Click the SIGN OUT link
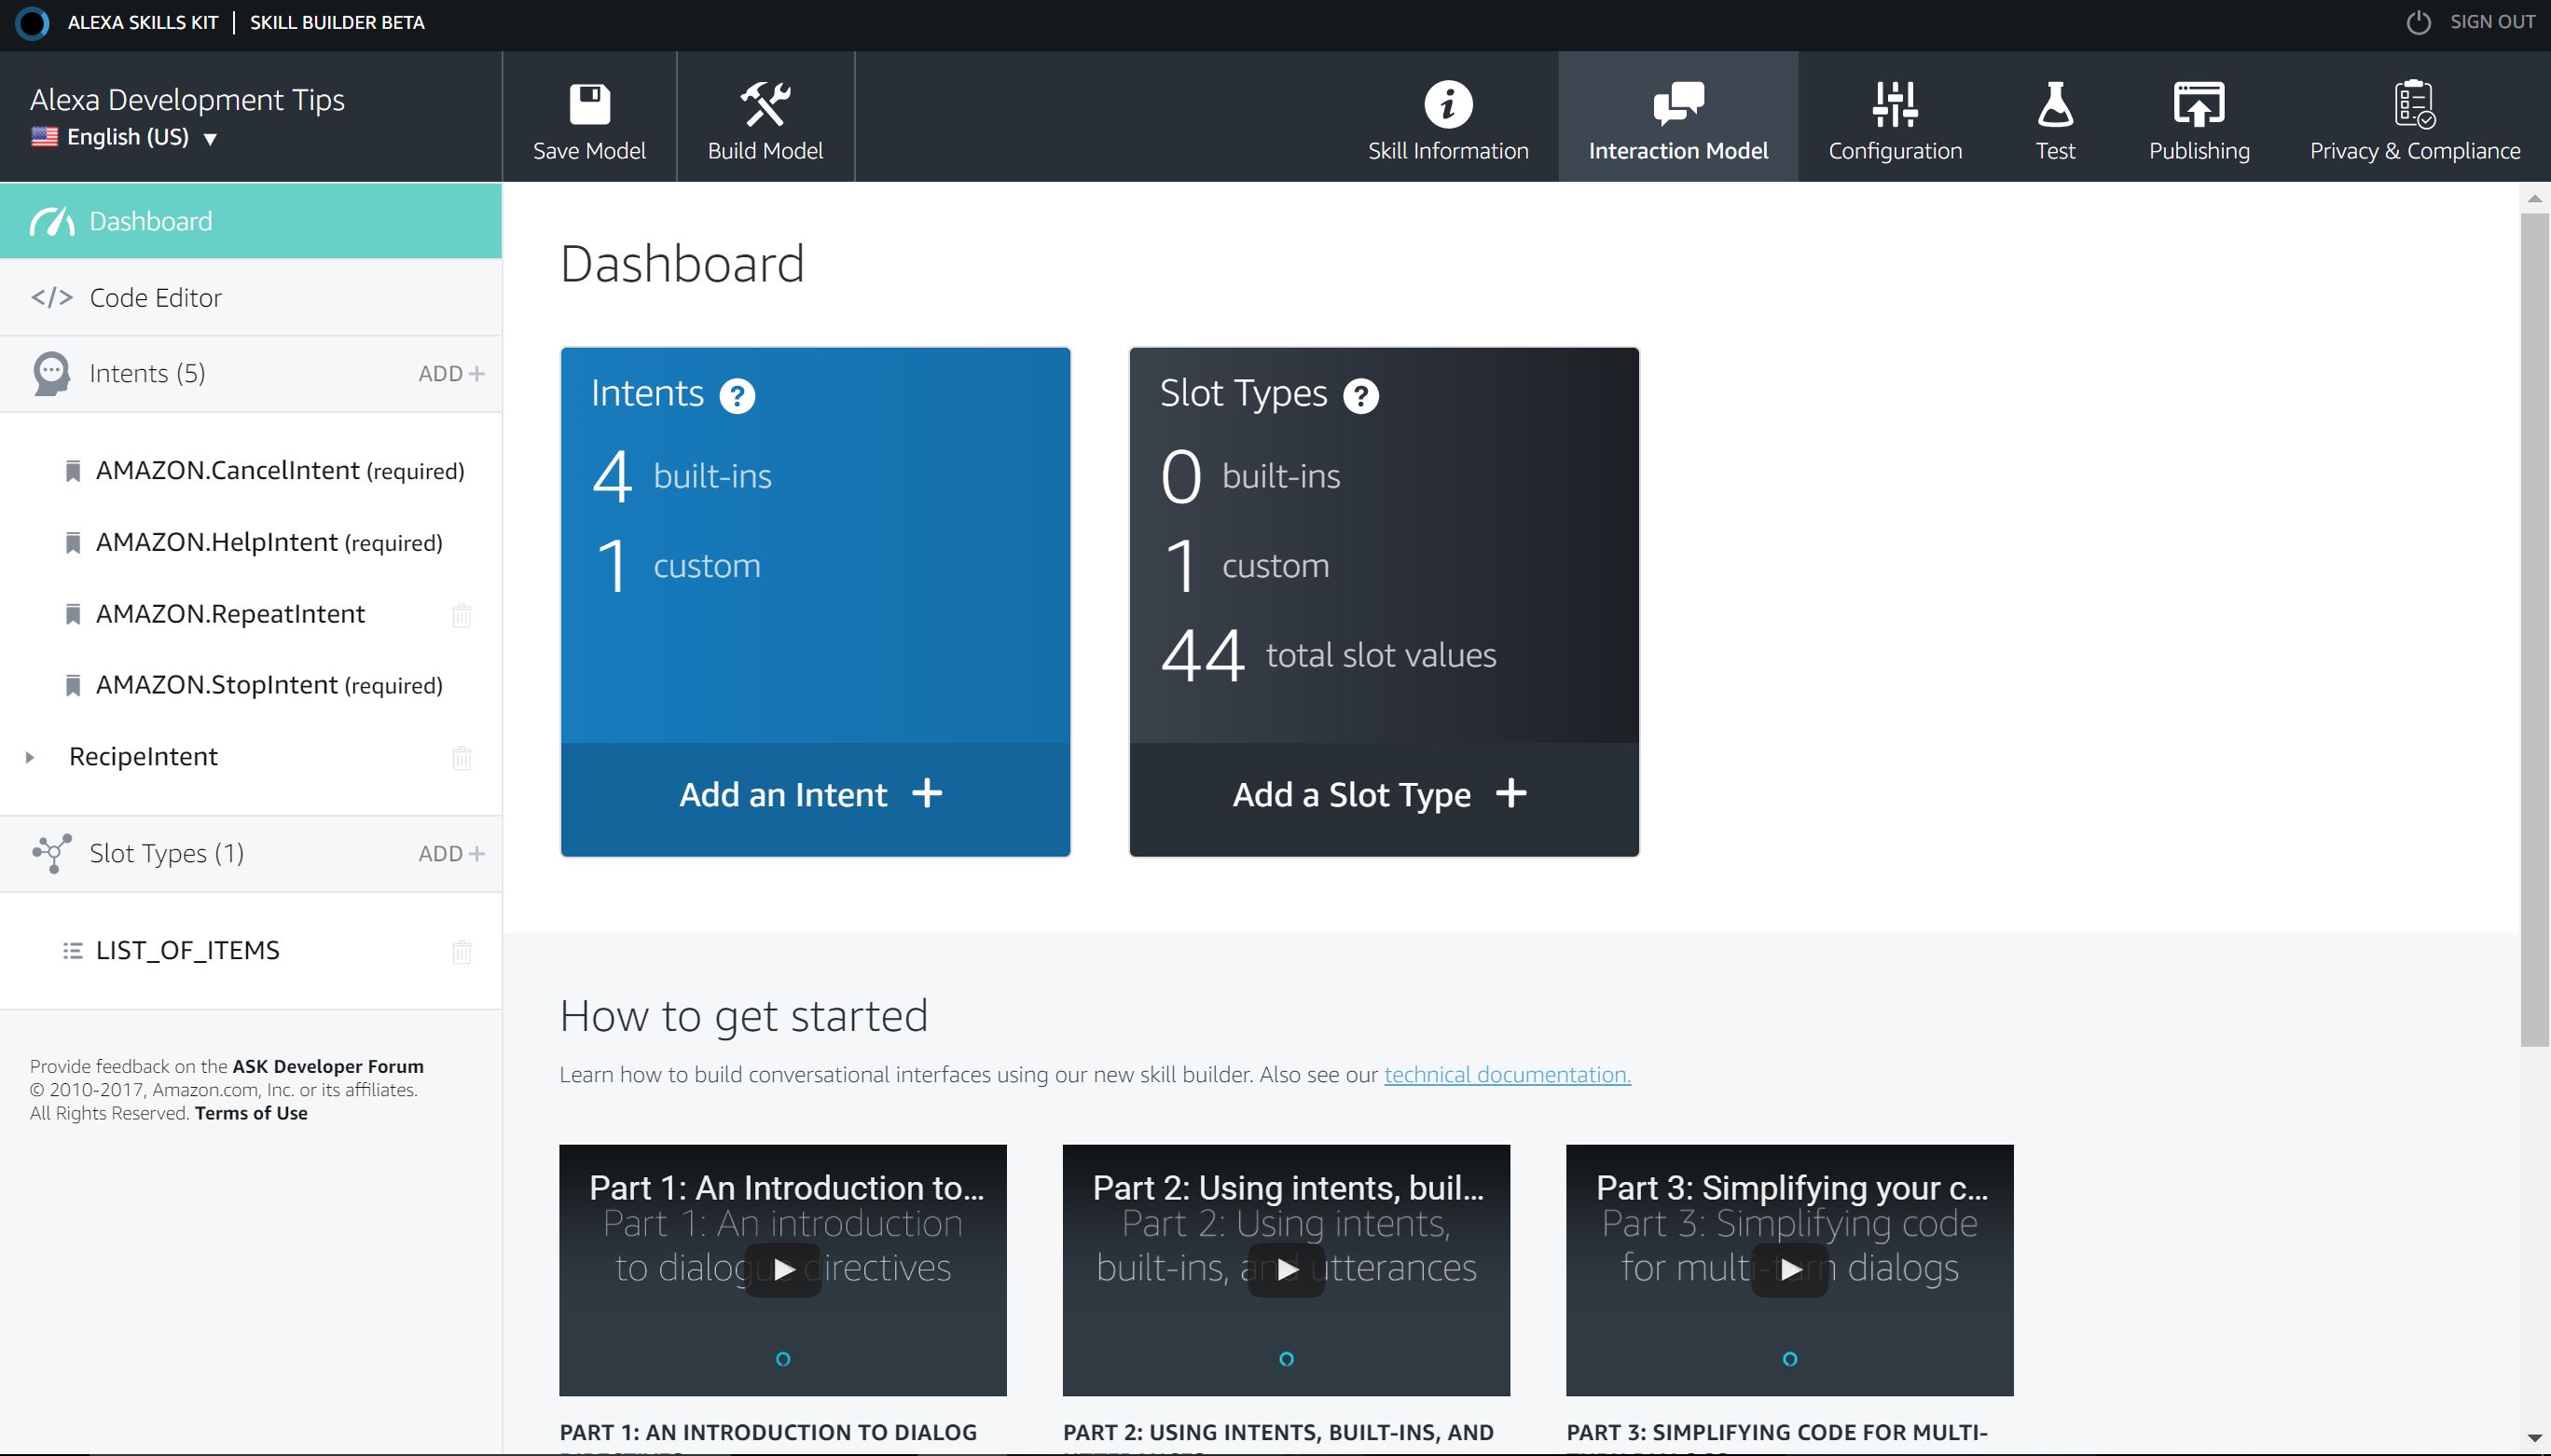 [x=2491, y=22]
